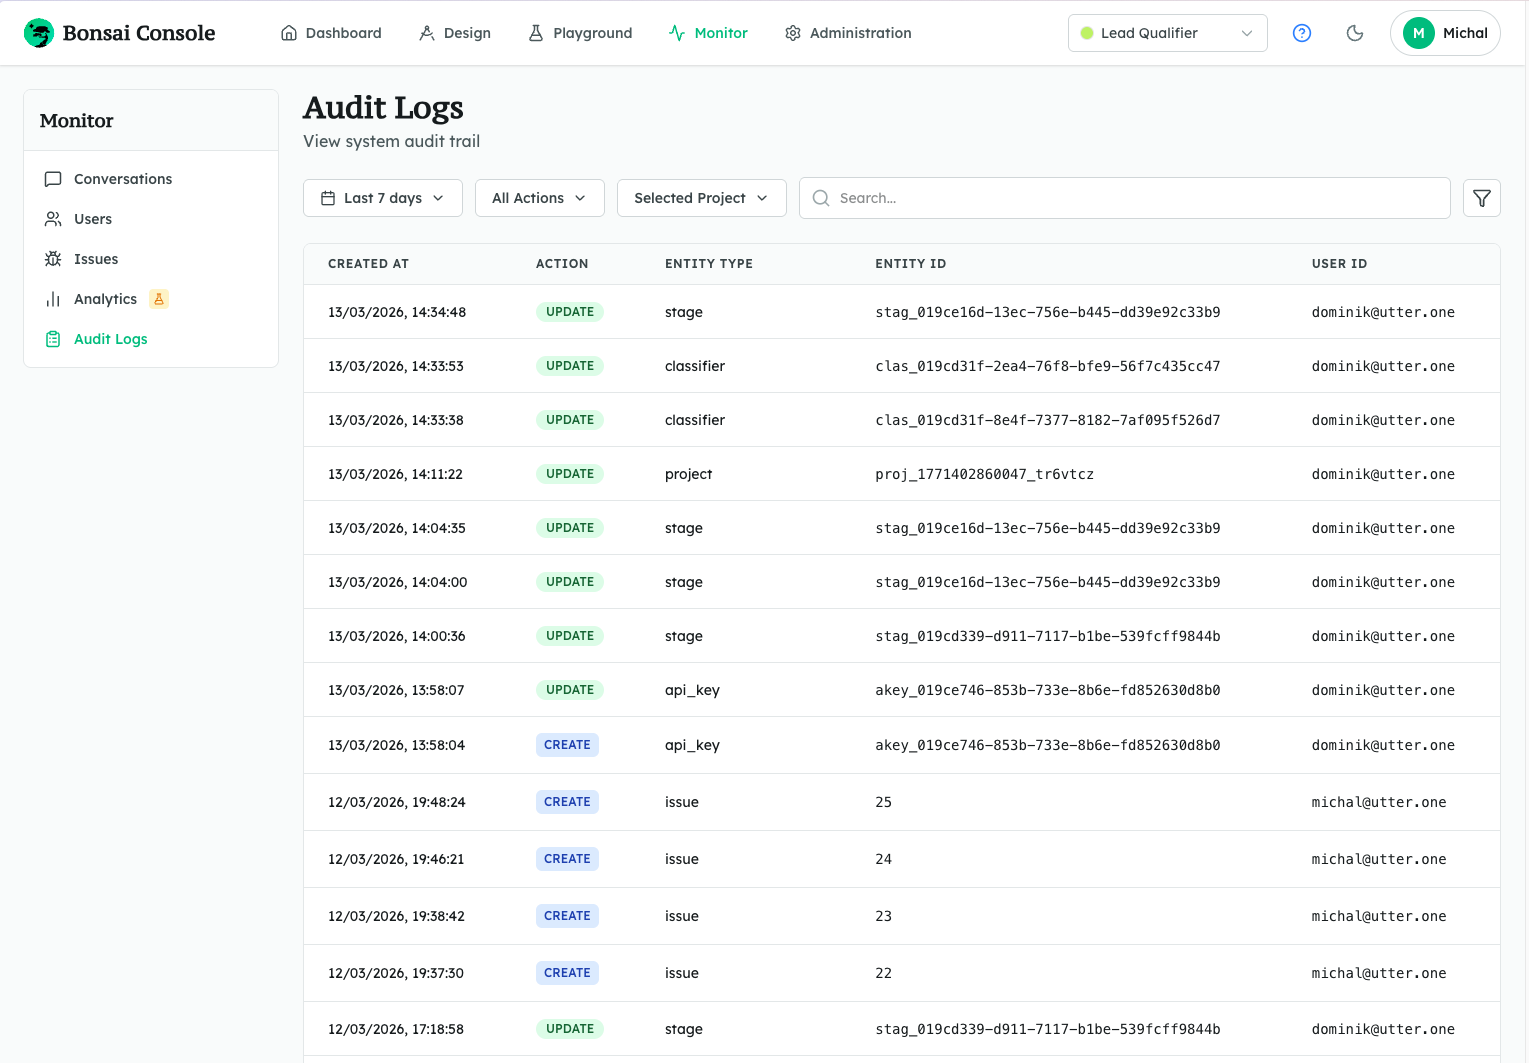Open the Administration section
This screenshot has height=1063, width=1529.
coord(848,33)
